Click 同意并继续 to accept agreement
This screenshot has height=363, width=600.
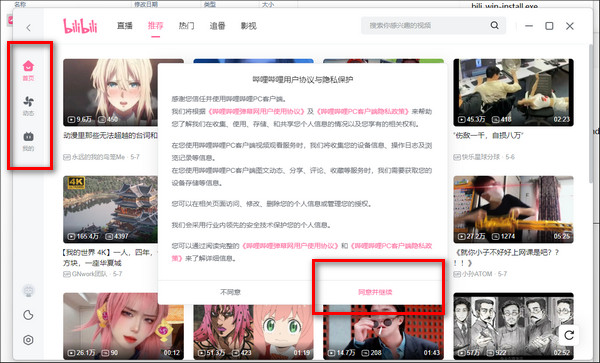tap(375, 292)
